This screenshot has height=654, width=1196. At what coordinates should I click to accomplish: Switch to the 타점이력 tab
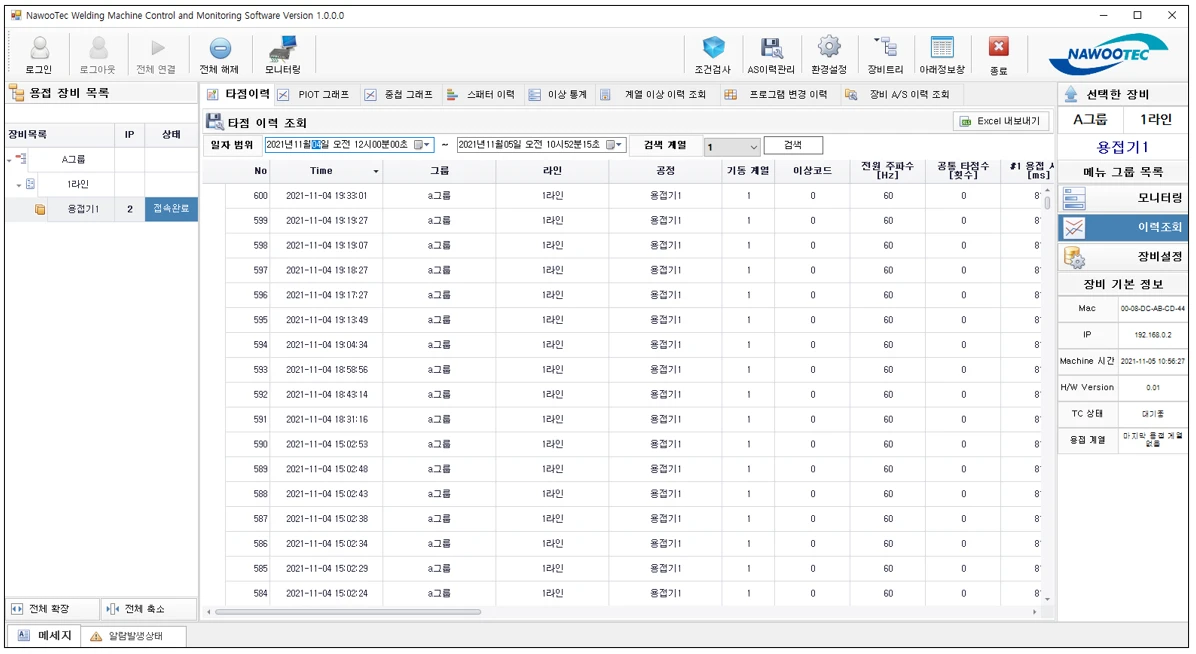pyautogui.click(x=239, y=94)
